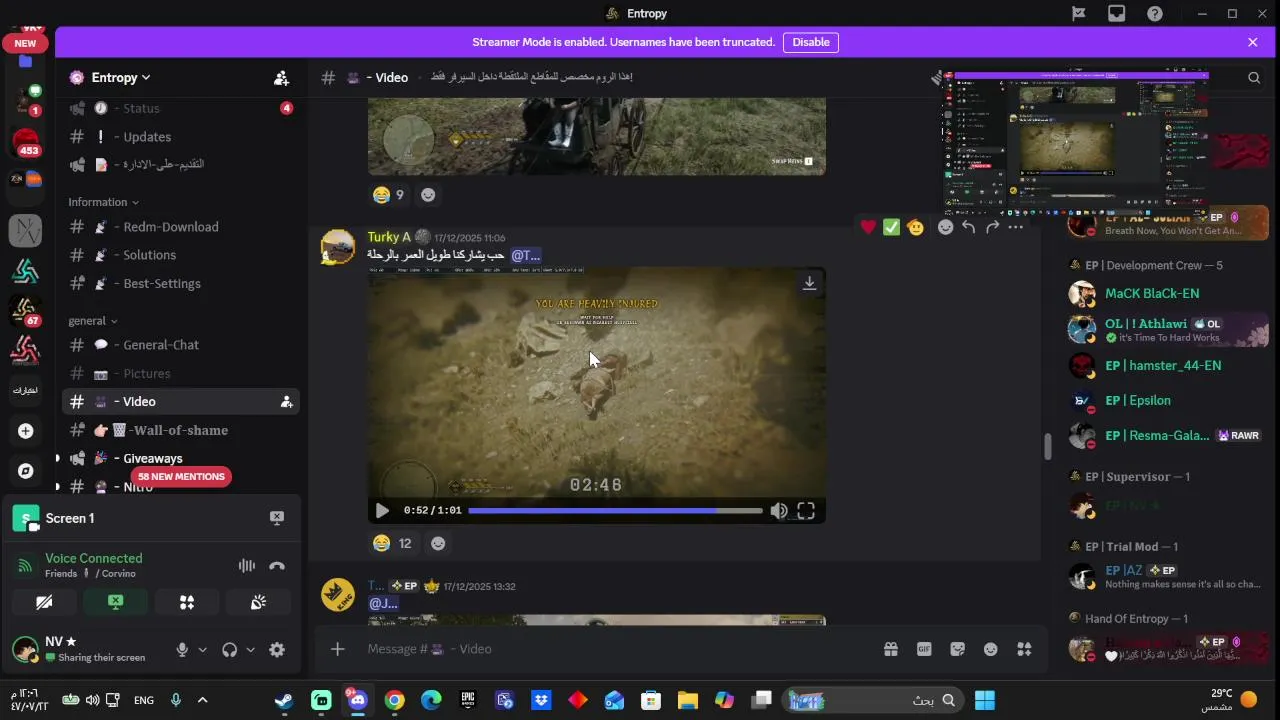Open EP | Epsilon member profile

tap(1168, 401)
